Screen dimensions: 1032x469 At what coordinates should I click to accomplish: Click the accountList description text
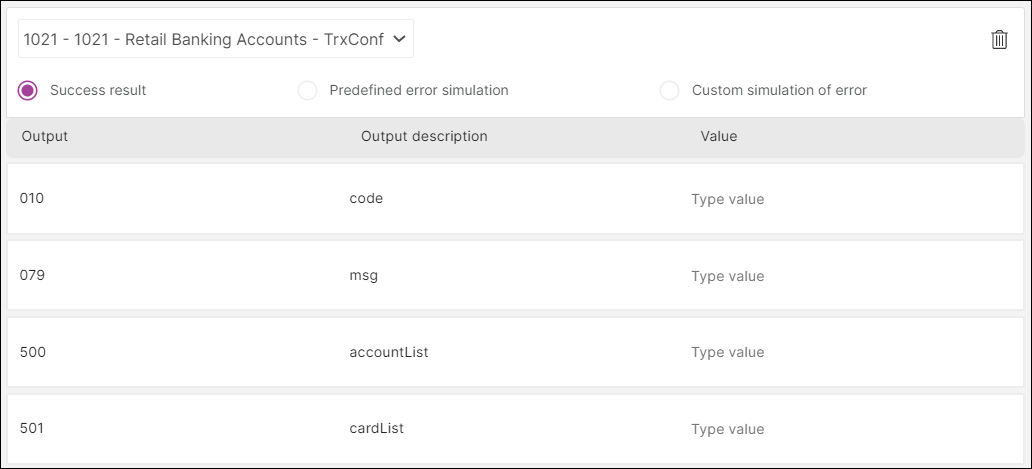pos(389,352)
